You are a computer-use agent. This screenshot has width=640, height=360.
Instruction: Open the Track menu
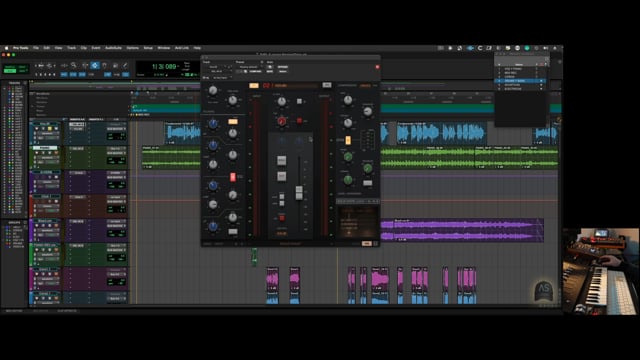coord(71,48)
